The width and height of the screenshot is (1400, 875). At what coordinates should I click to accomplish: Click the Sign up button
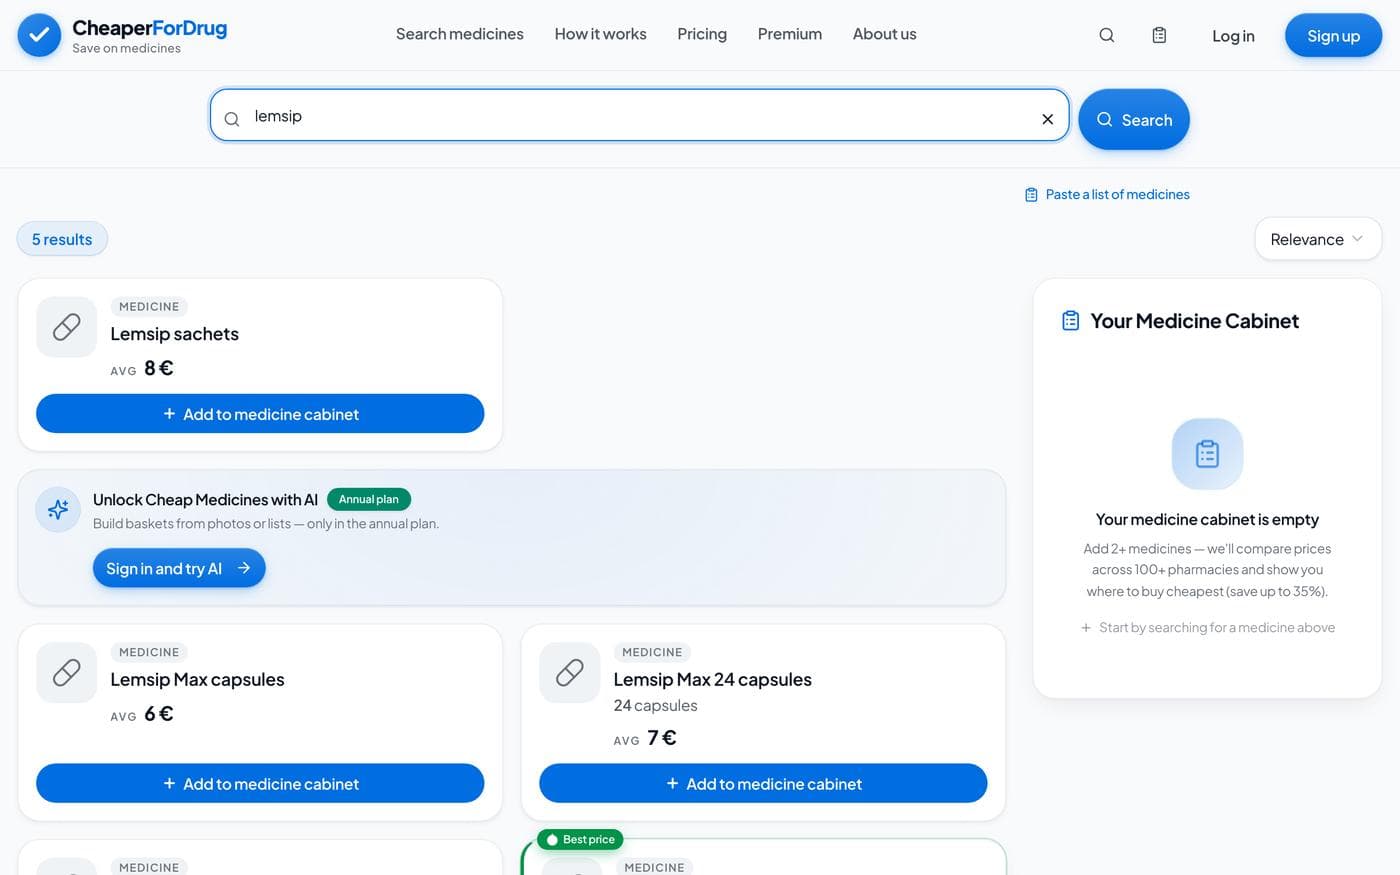point(1333,35)
